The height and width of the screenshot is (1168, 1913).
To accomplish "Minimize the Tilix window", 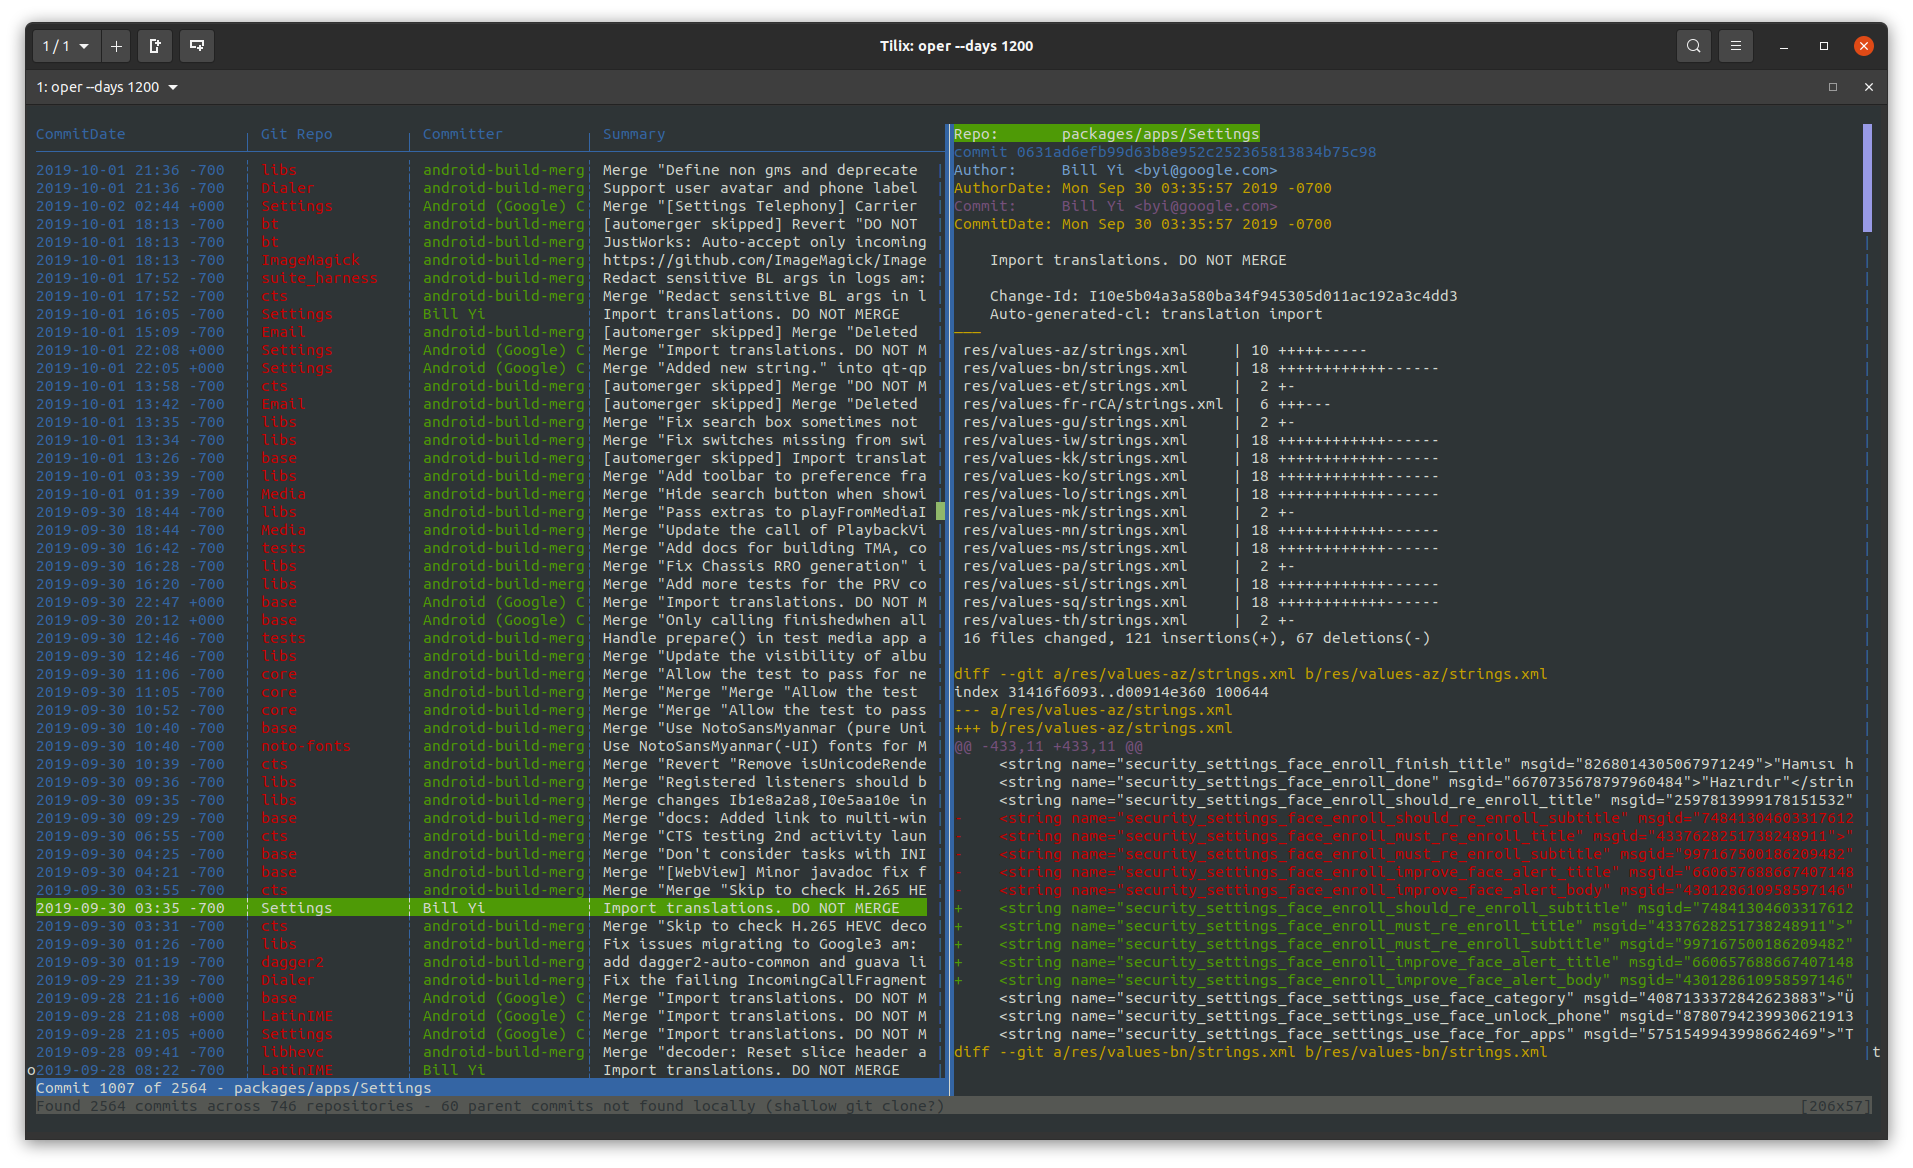I will 1784,46.
